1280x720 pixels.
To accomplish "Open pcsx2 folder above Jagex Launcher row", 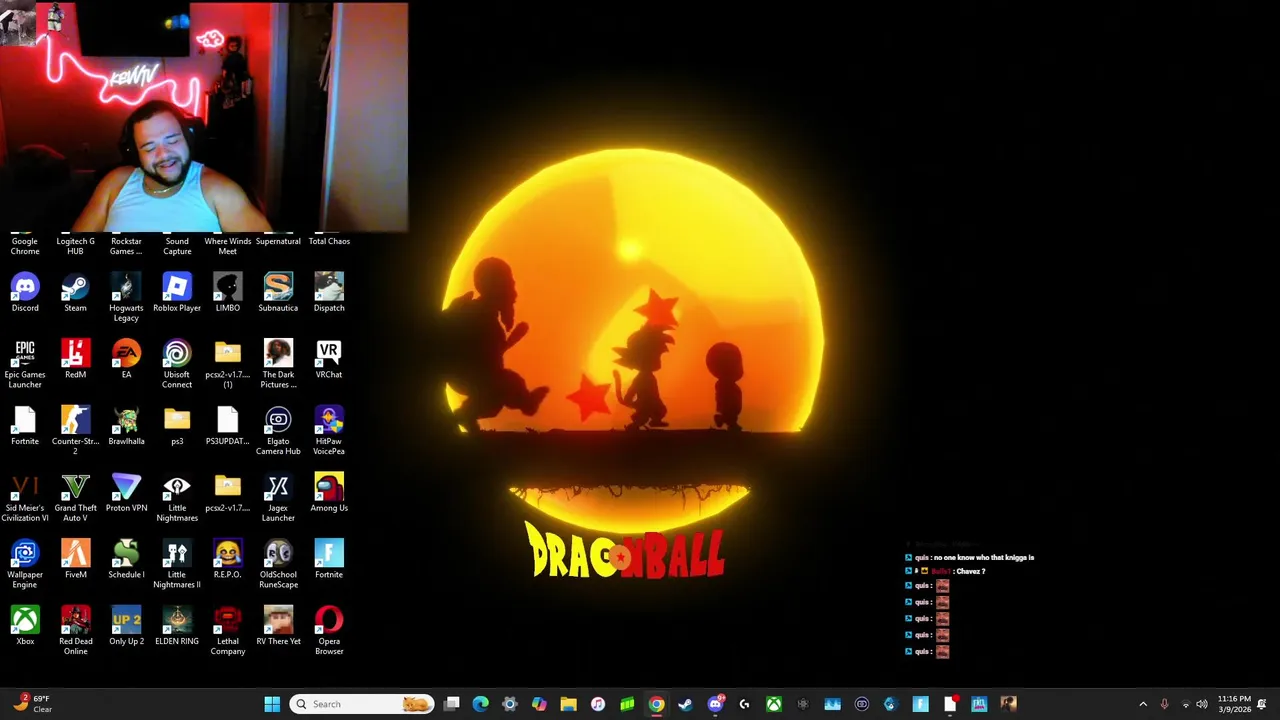I will click(x=228, y=493).
